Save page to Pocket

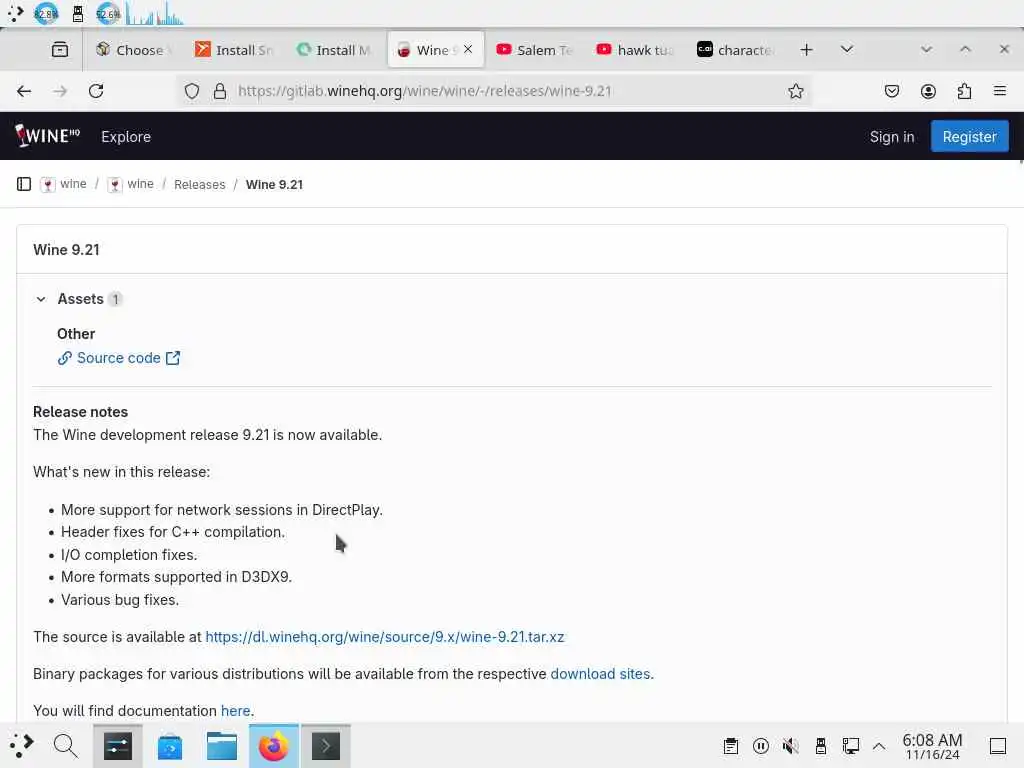click(891, 91)
